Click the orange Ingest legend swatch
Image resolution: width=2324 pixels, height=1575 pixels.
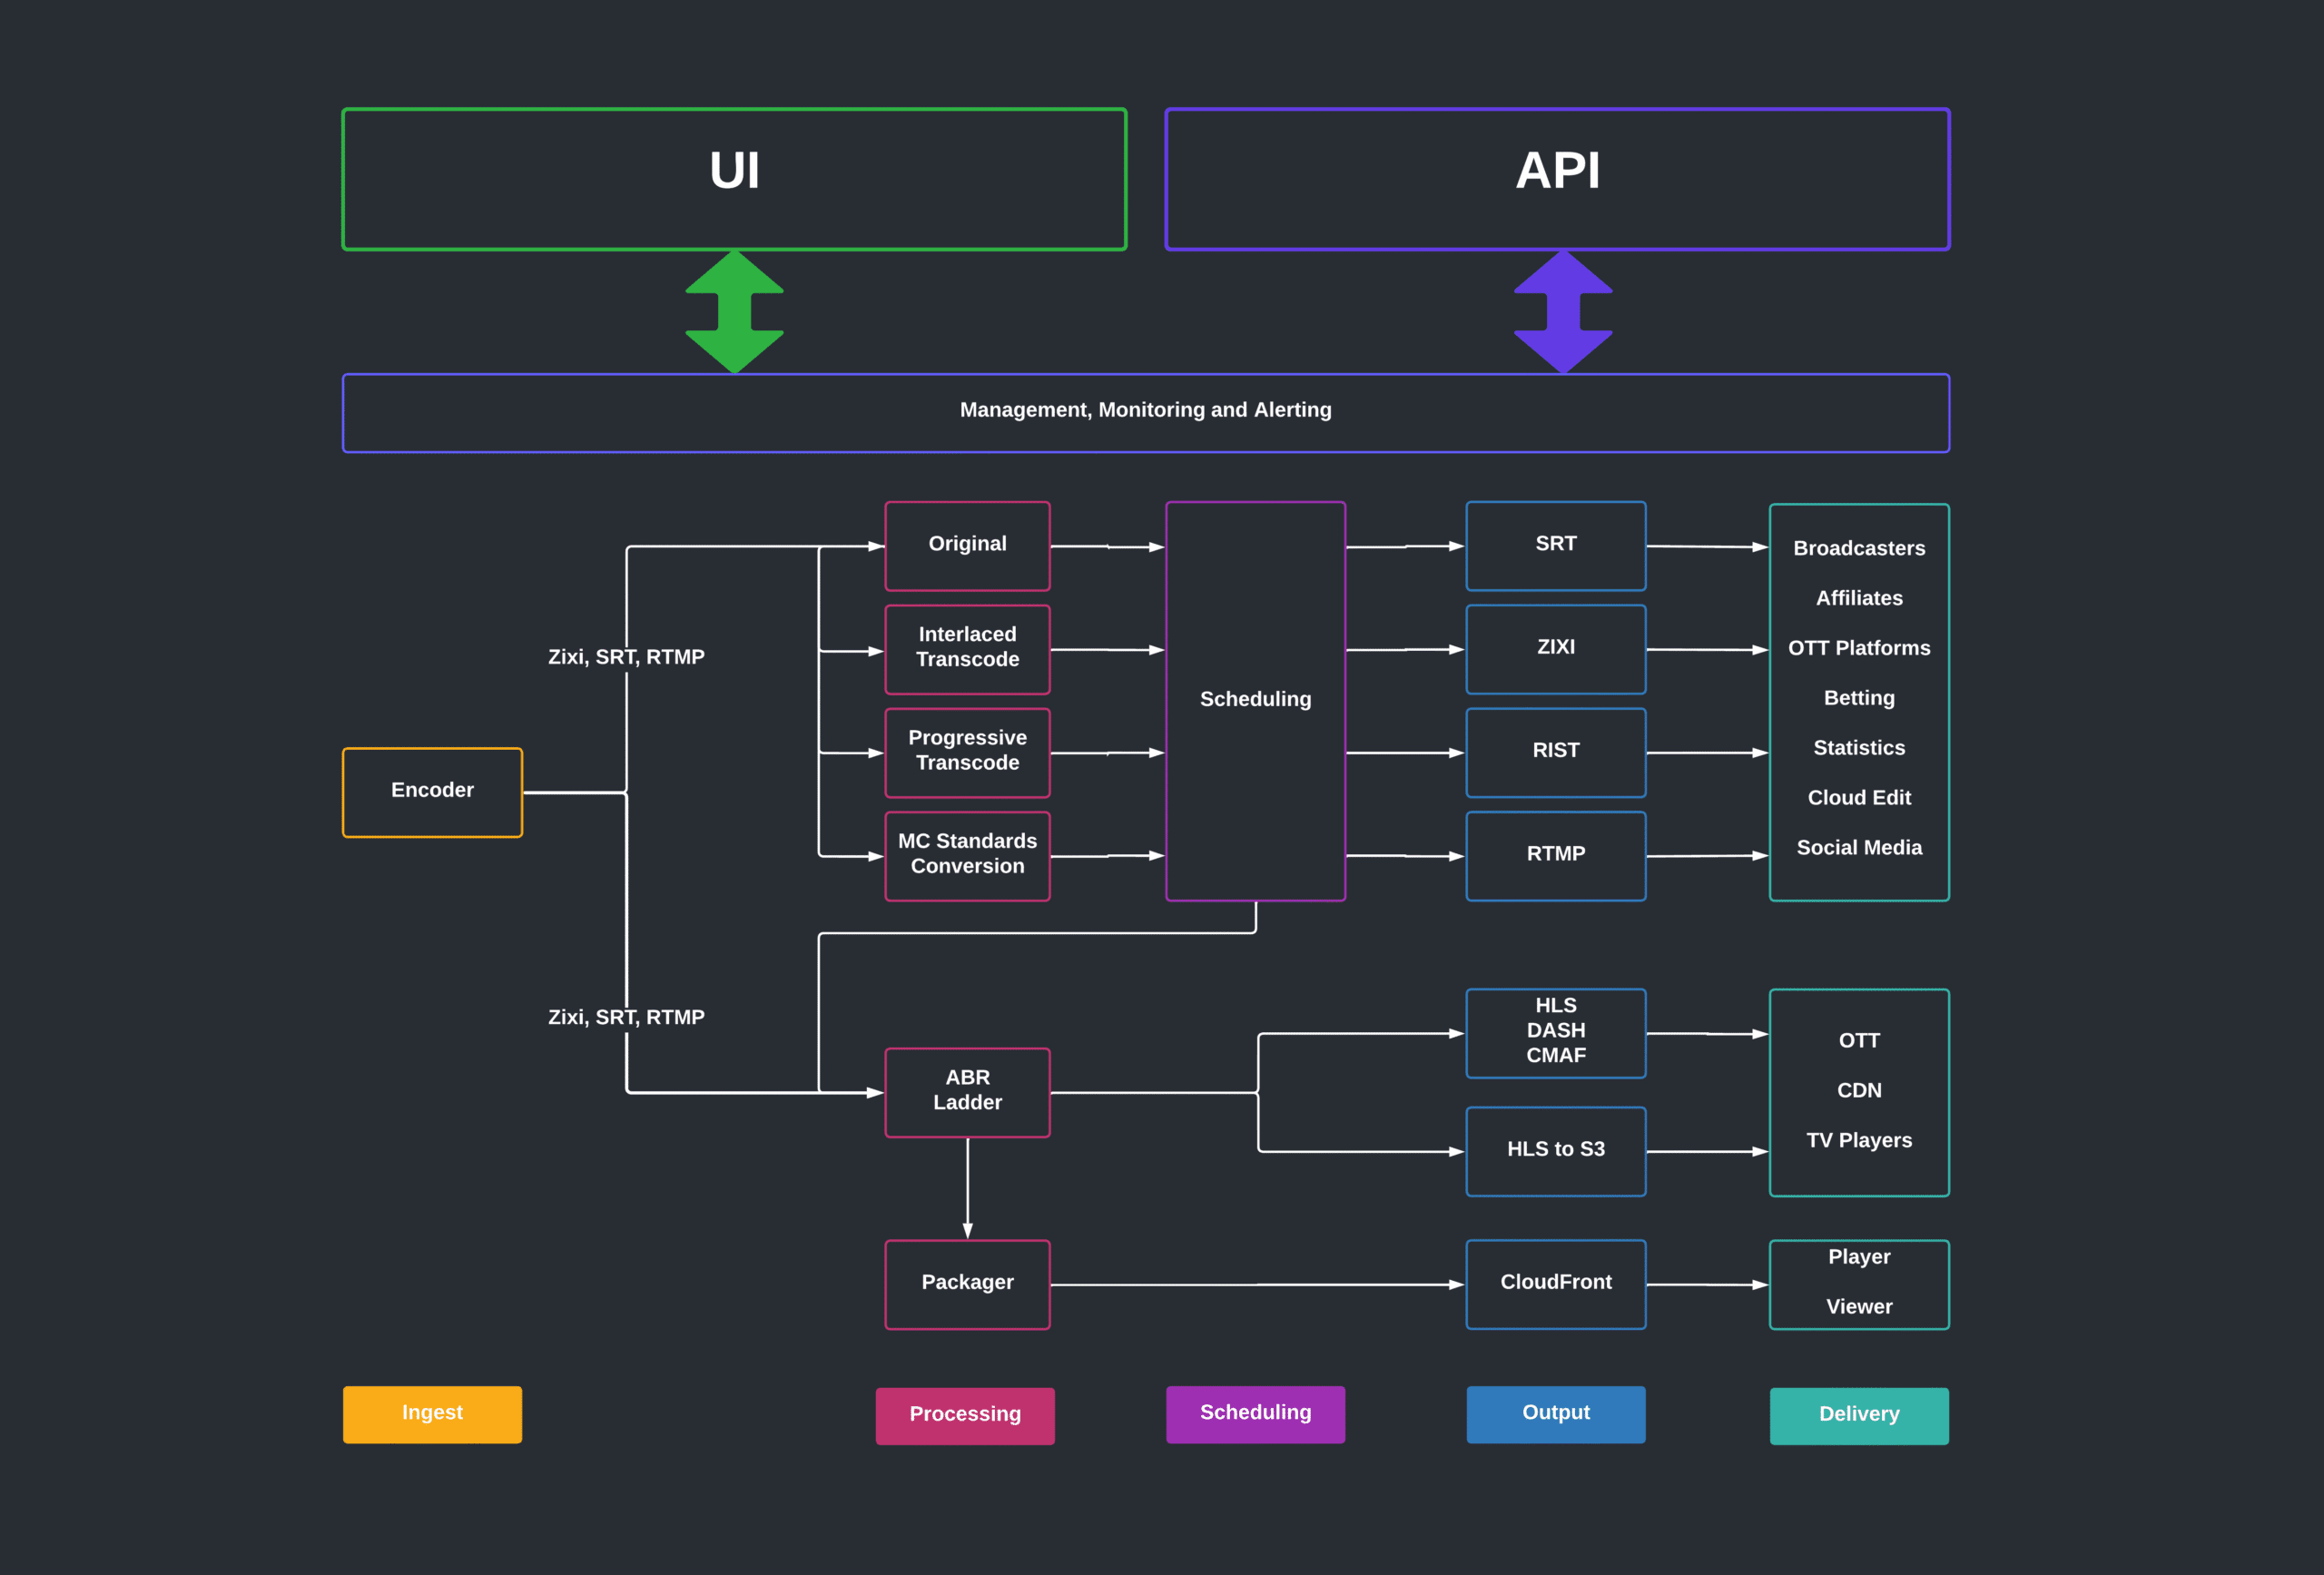point(432,1414)
